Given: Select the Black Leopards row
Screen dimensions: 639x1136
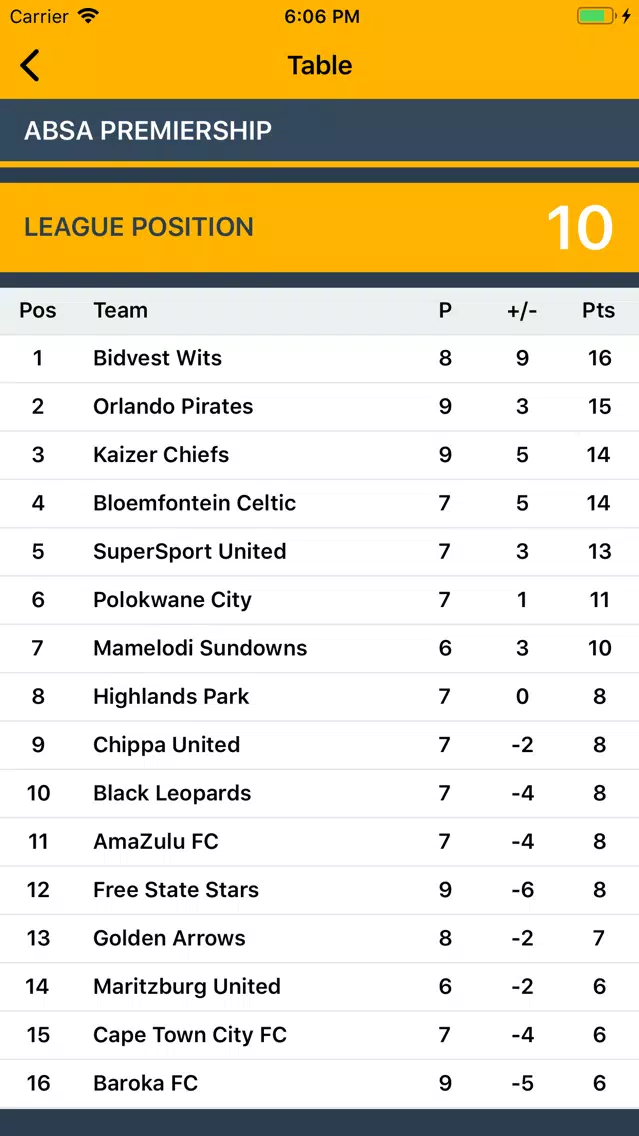Looking at the screenshot, I should tap(320, 793).
